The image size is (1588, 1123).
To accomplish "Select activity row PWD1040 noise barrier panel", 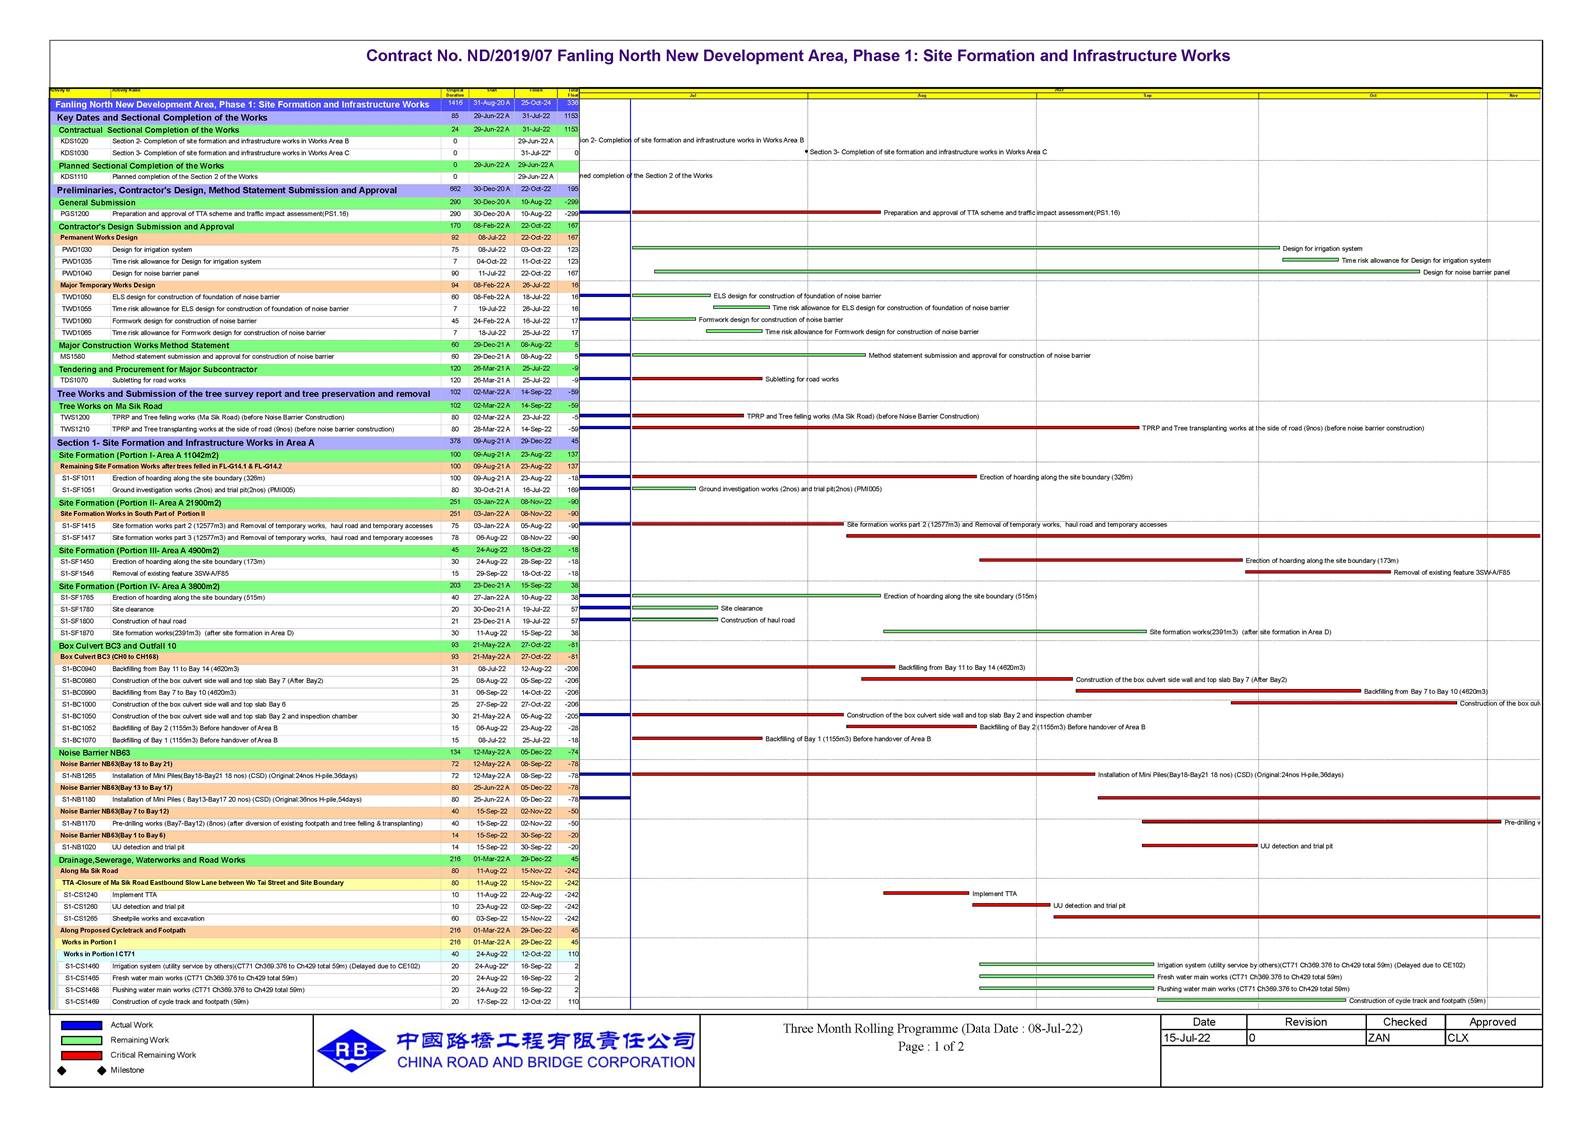I will click(x=315, y=273).
